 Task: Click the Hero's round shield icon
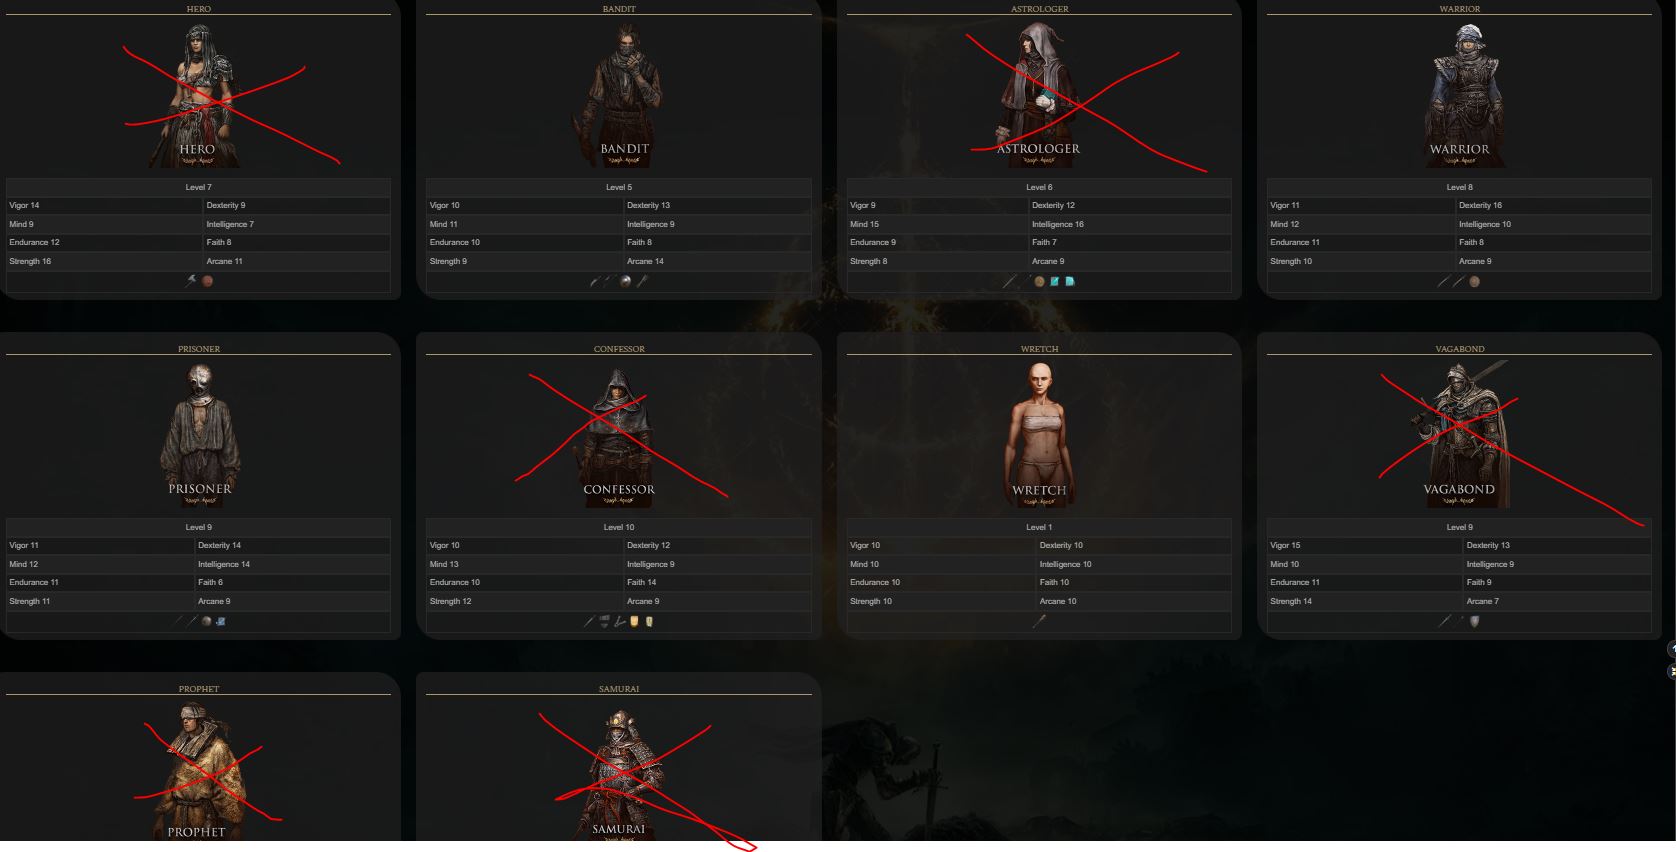207,281
